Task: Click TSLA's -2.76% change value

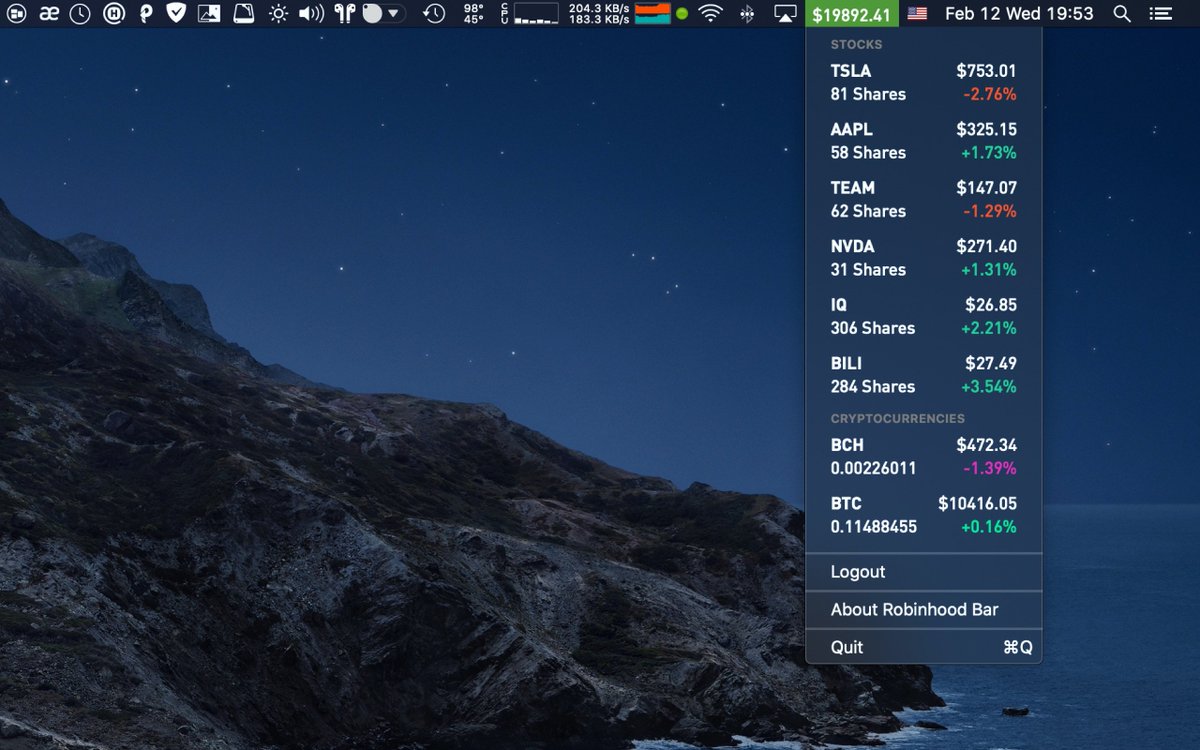Action: click(x=990, y=95)
